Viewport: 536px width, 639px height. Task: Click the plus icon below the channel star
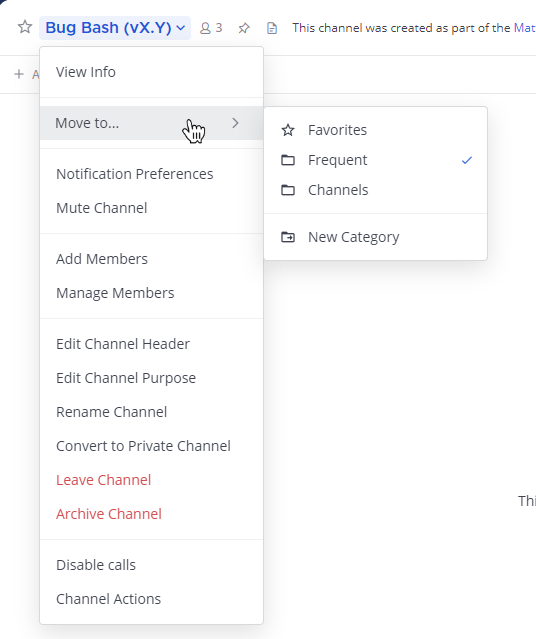coord(19,74)
